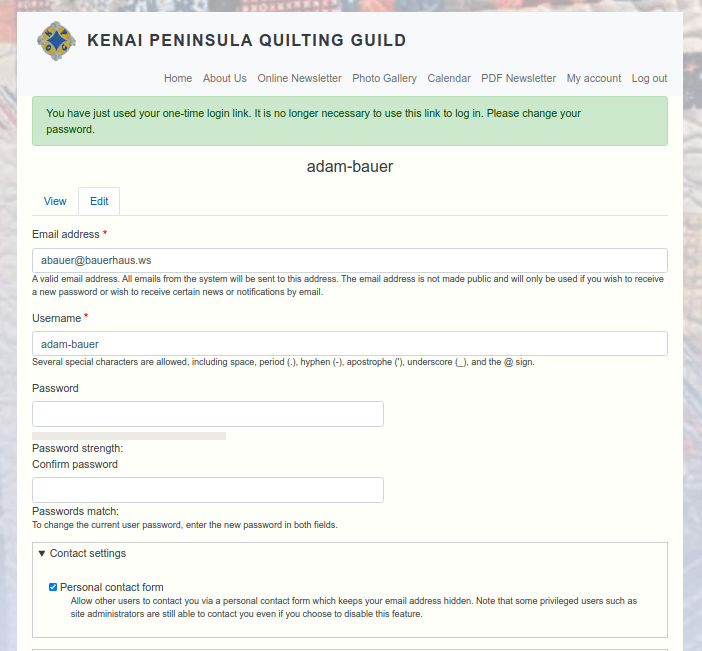Screen dimensions: 702x651
Task: Go to My account
Action: (x=594, y=78)
